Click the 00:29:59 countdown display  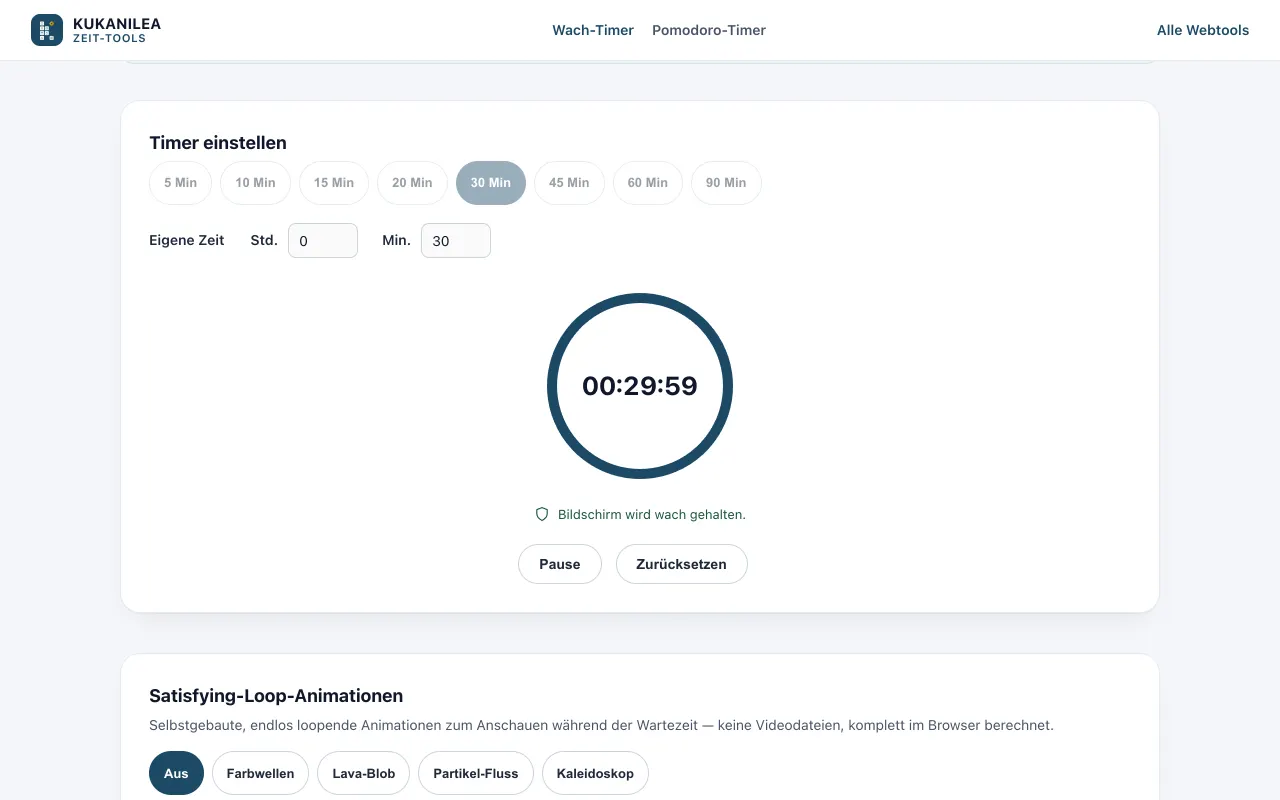click(x=640, y=386)
